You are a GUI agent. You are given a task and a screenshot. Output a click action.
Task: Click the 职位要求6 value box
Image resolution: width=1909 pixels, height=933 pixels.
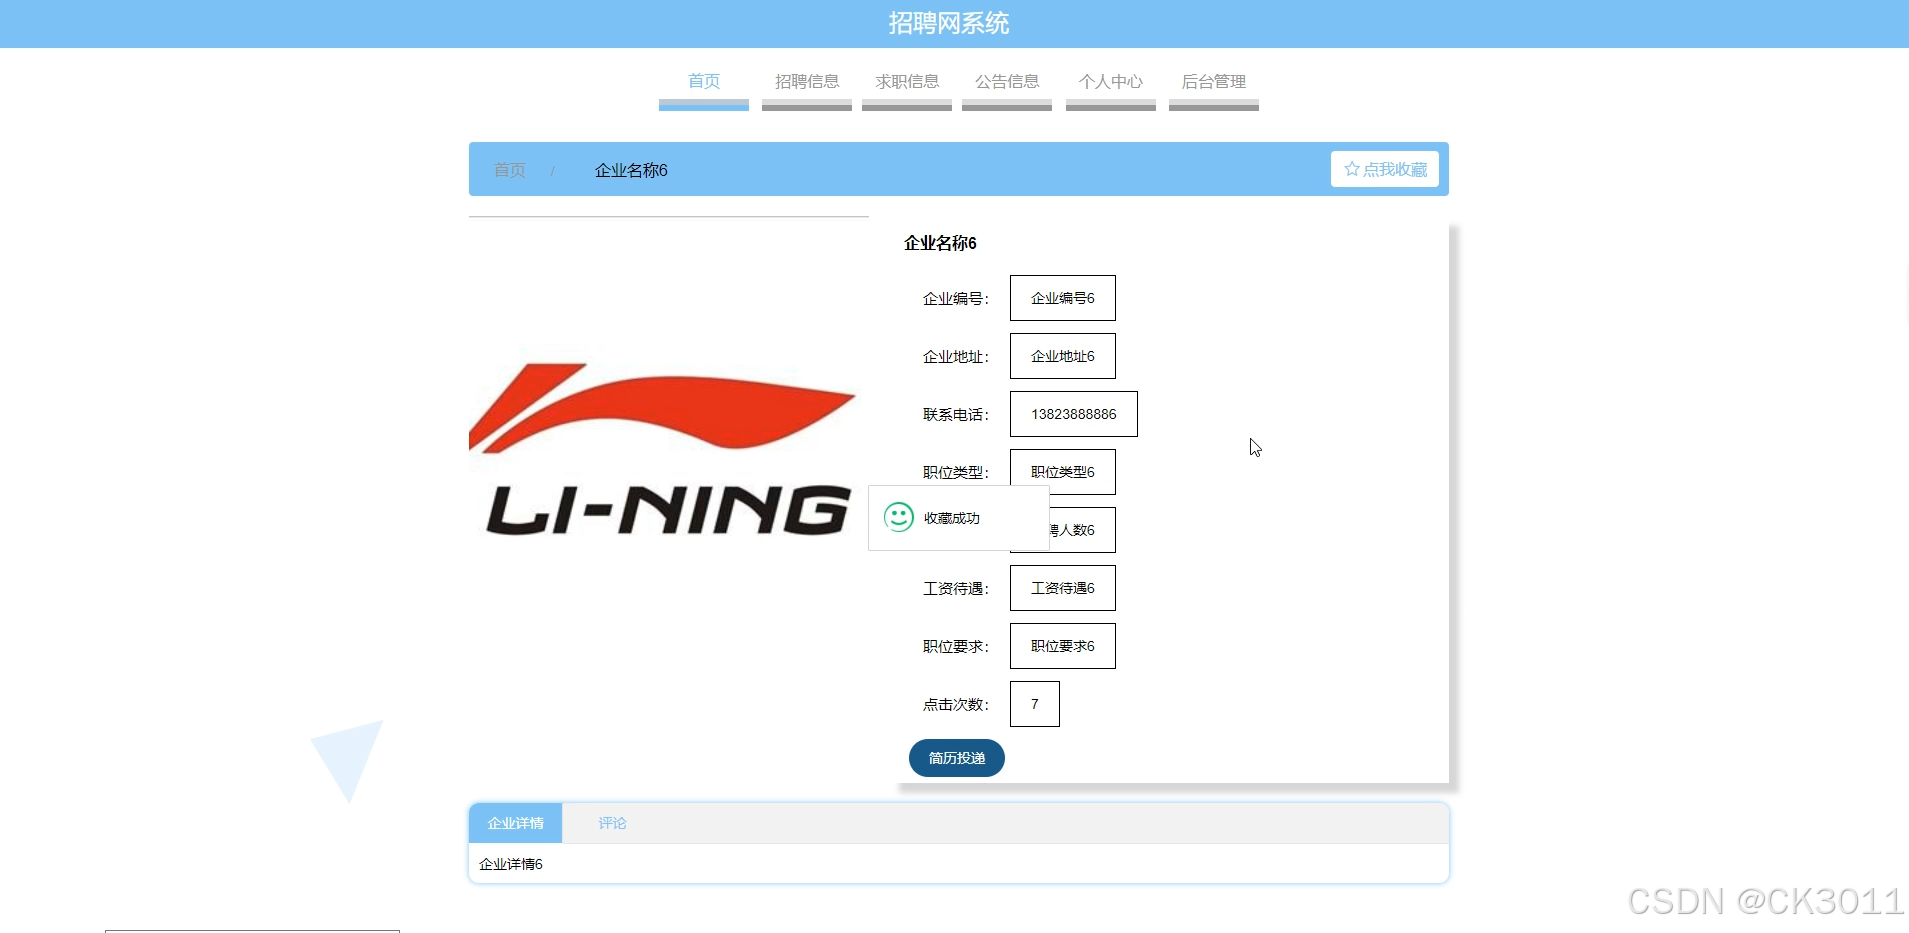click(x=1063, y=646)
